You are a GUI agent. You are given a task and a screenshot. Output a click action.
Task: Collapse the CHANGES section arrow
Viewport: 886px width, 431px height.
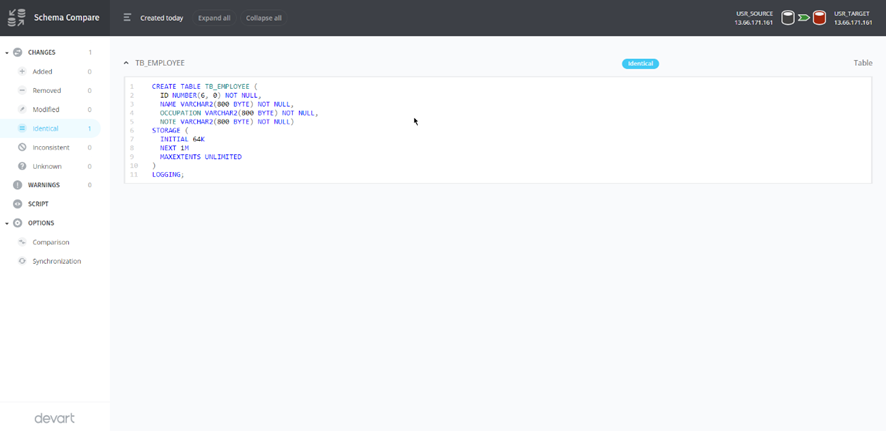tap(6, 53)
